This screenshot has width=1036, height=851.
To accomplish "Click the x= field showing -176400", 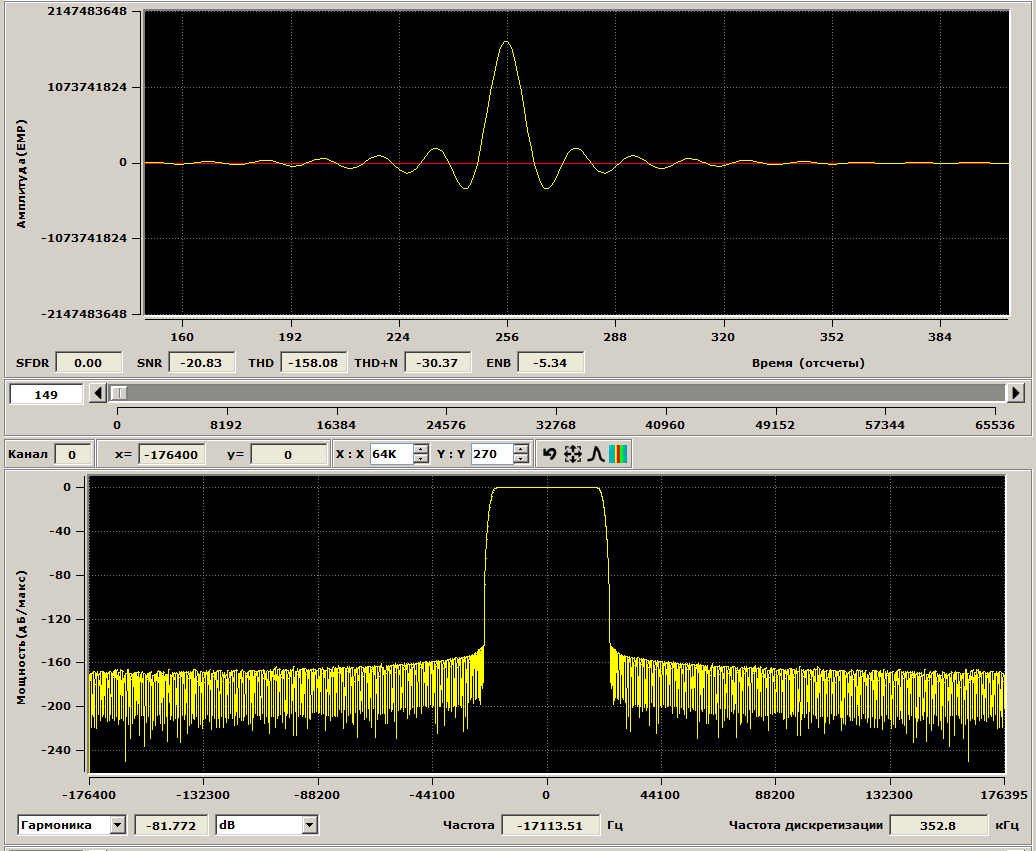I will [172, 455].
